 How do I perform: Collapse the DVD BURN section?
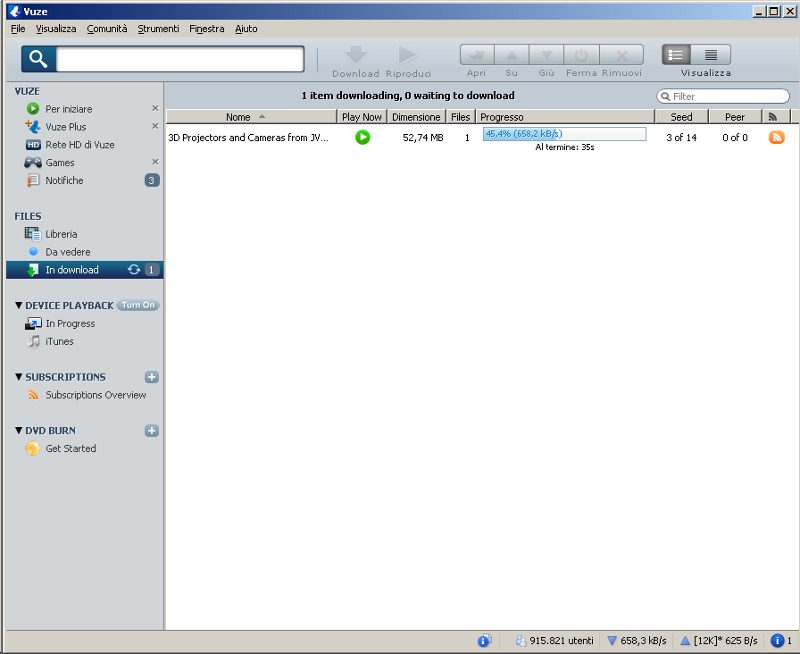pyautogui.click(x=18, y=431)
